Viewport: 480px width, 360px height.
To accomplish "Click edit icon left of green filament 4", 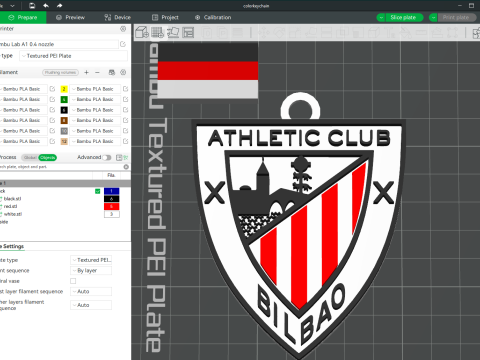I will pyautogui.click(x=52, y=99).
